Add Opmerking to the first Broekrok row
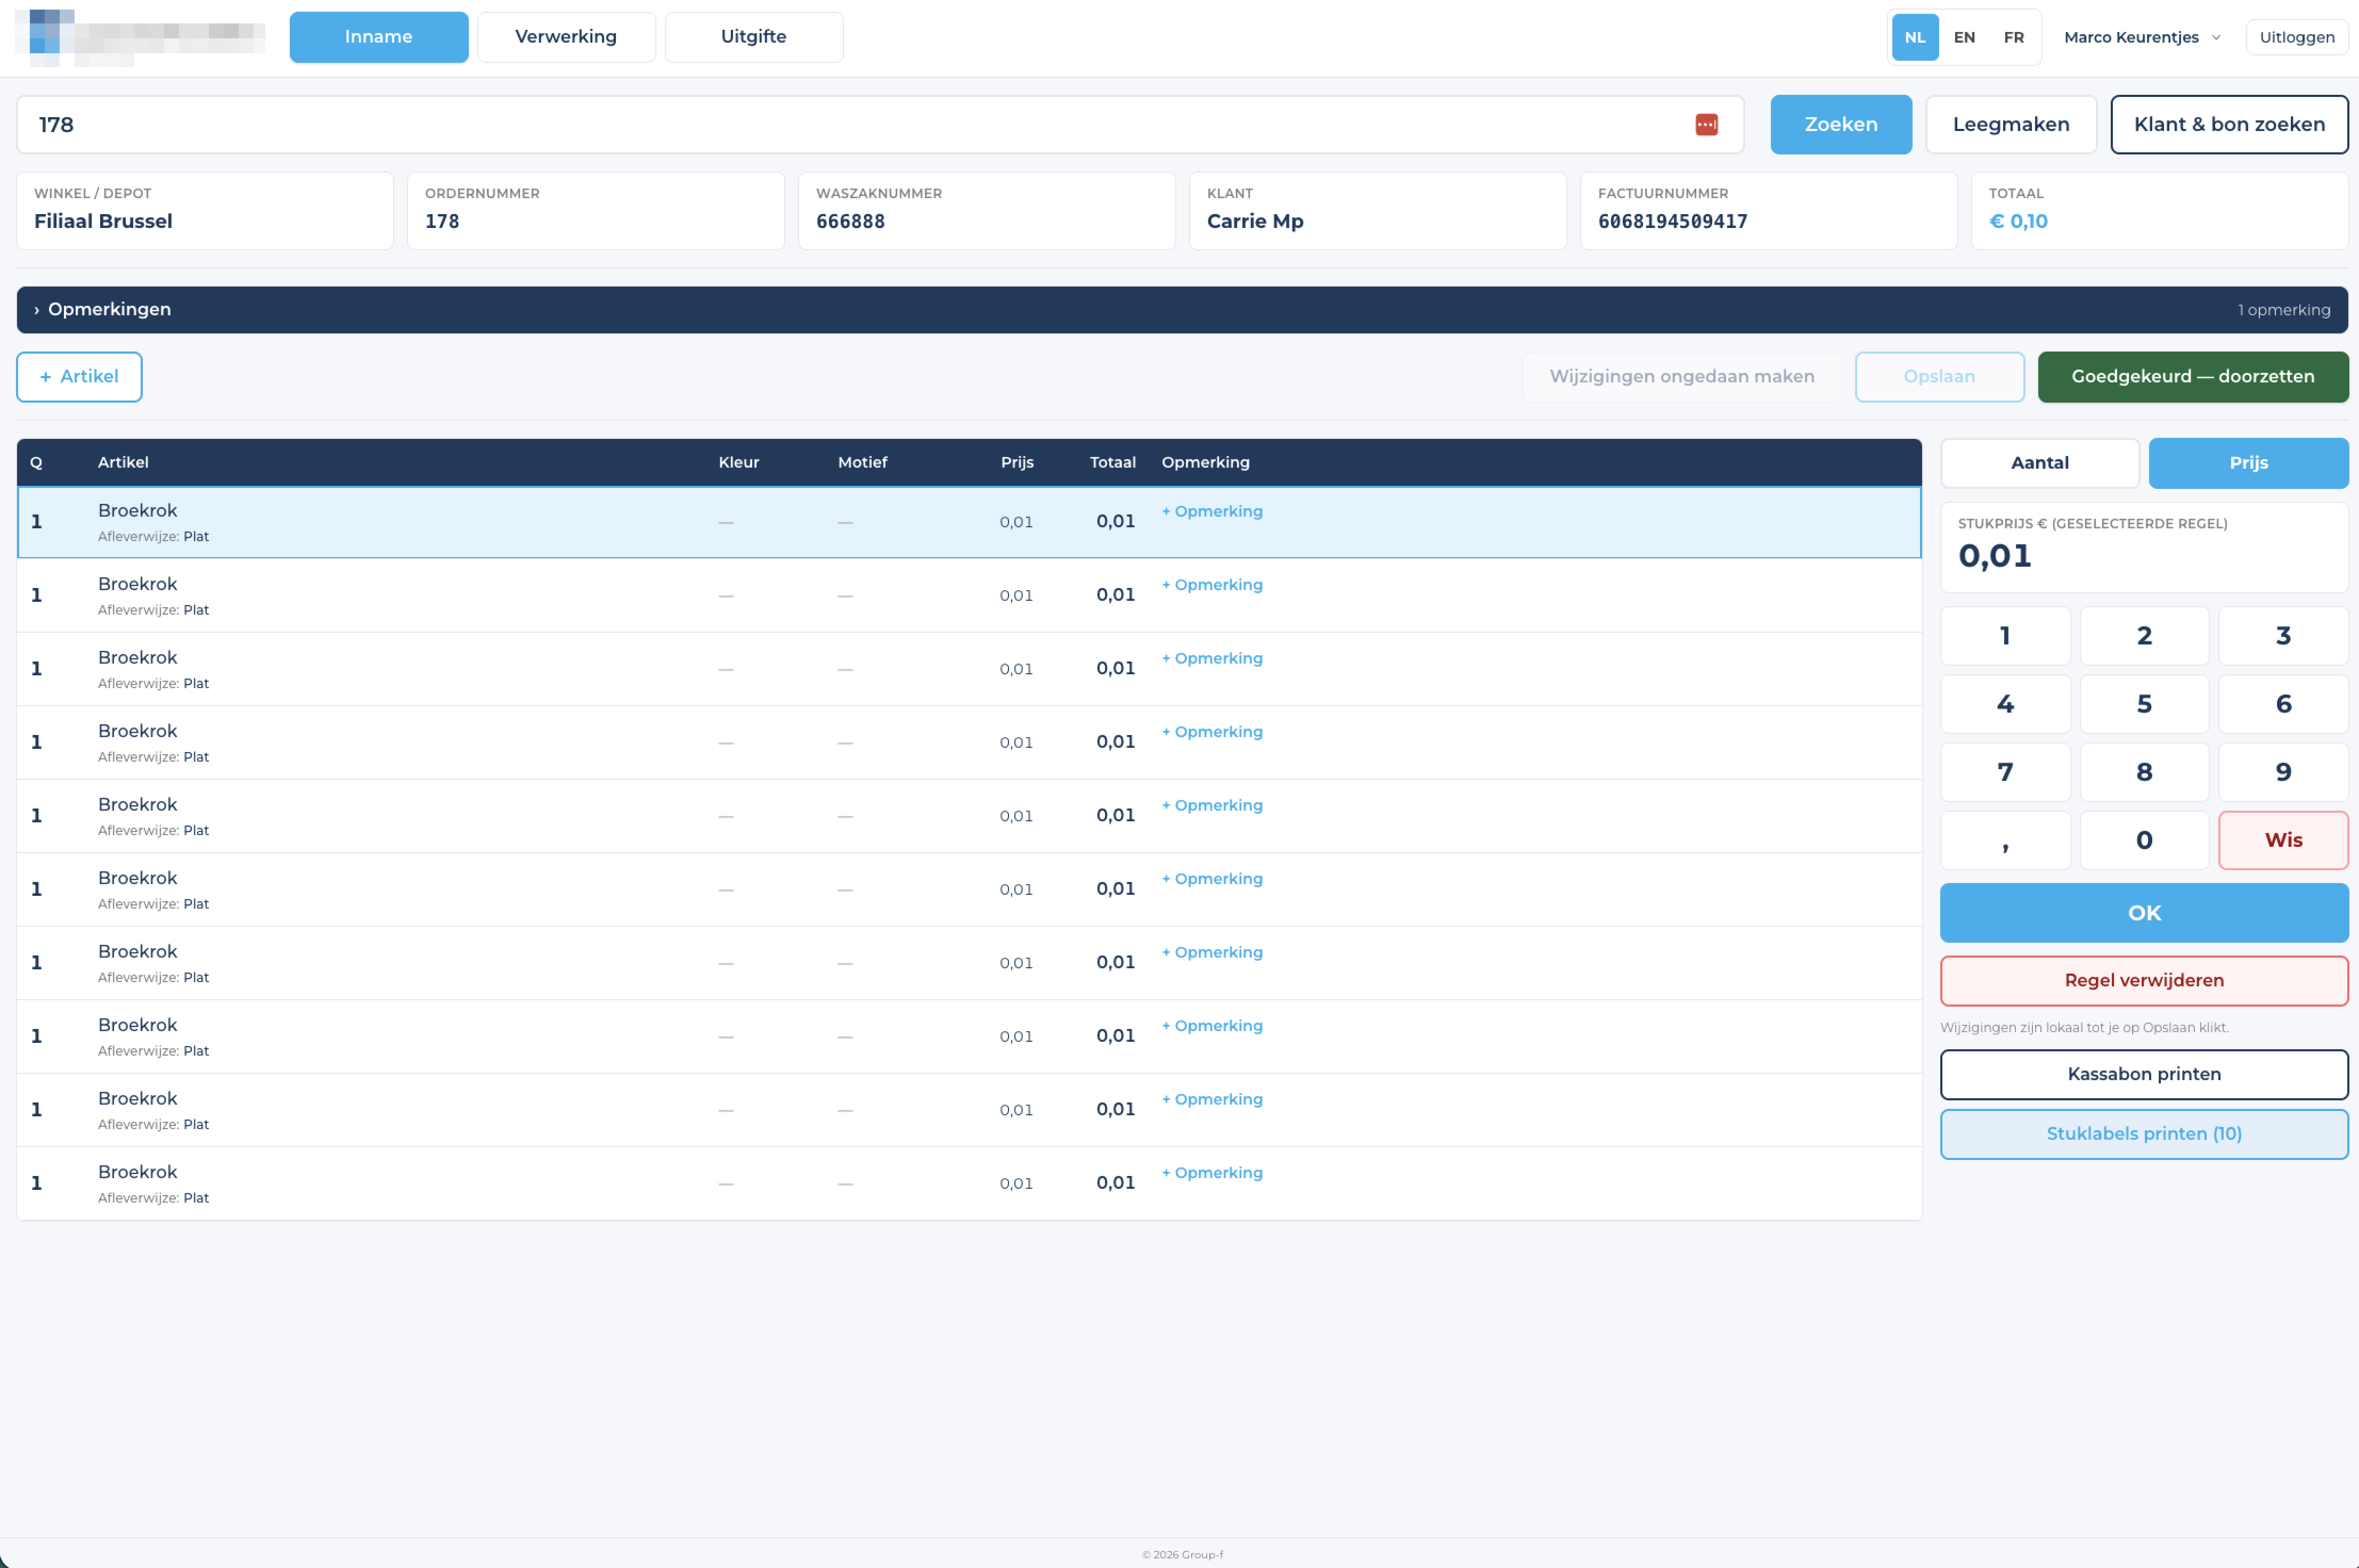The image size is (2359, 1568). 1212,511
